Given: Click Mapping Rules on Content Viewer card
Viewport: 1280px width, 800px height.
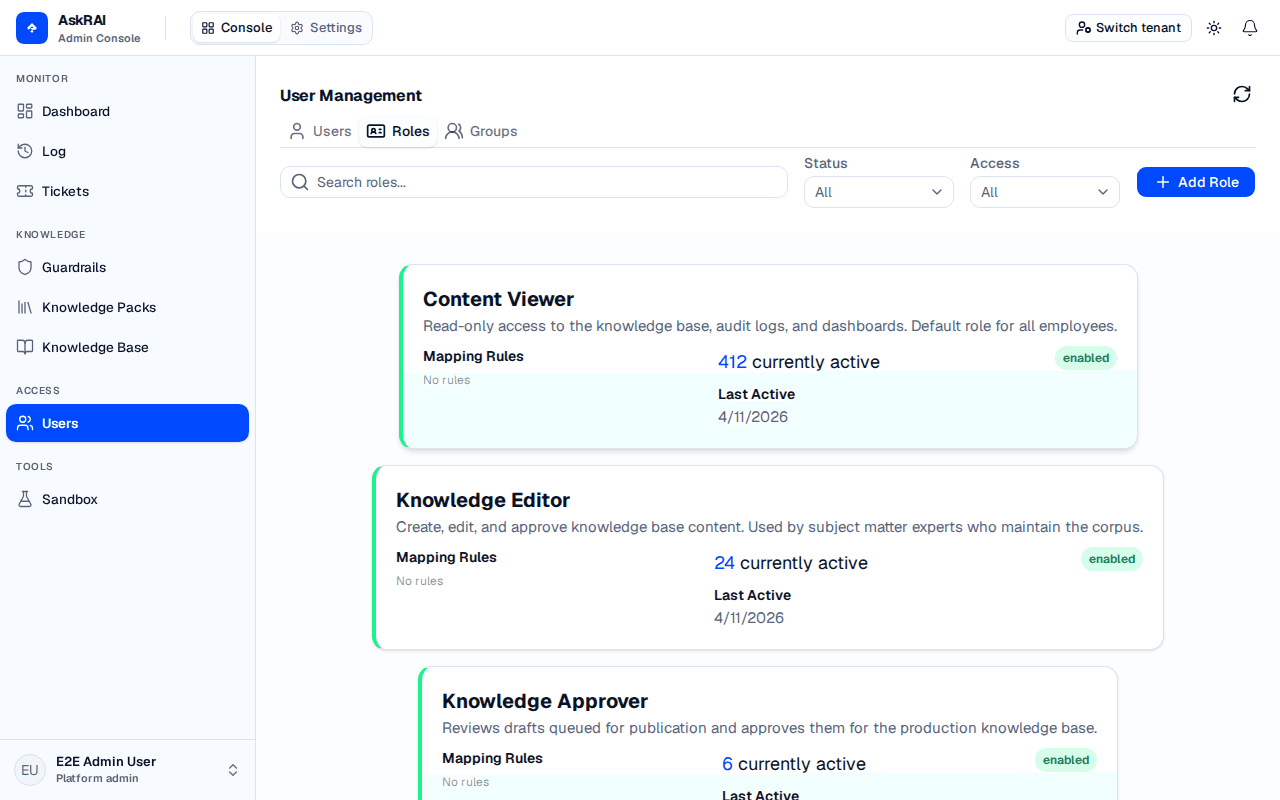Looking at the screenshot, I should (473, 356).
